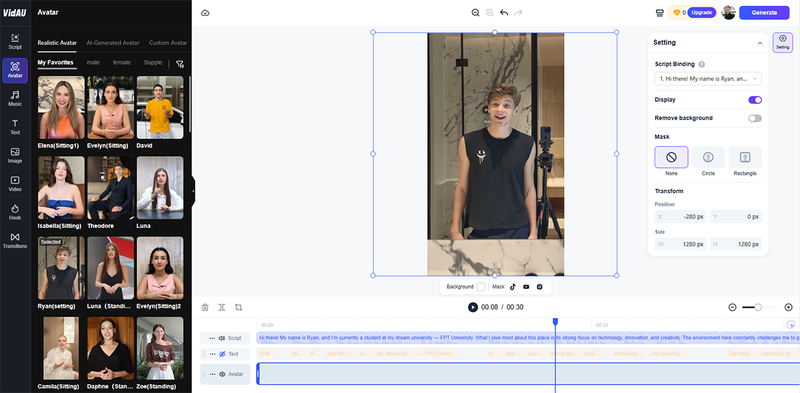Pick the canvas Background color swatch
Viewport: 800px width, 393px height.
point(481,287)
